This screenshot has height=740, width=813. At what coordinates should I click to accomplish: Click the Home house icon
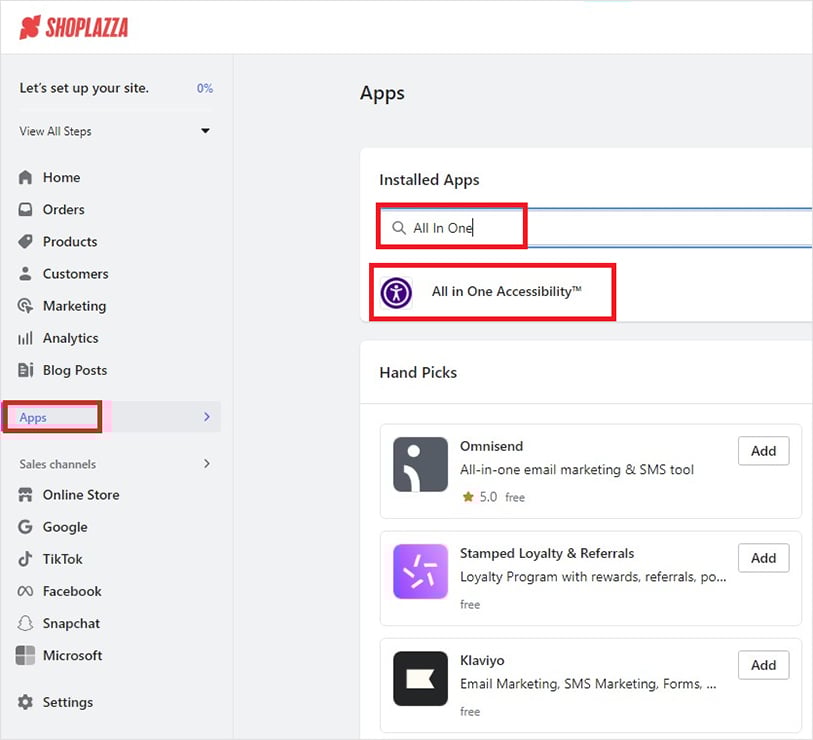click(25, 177)
